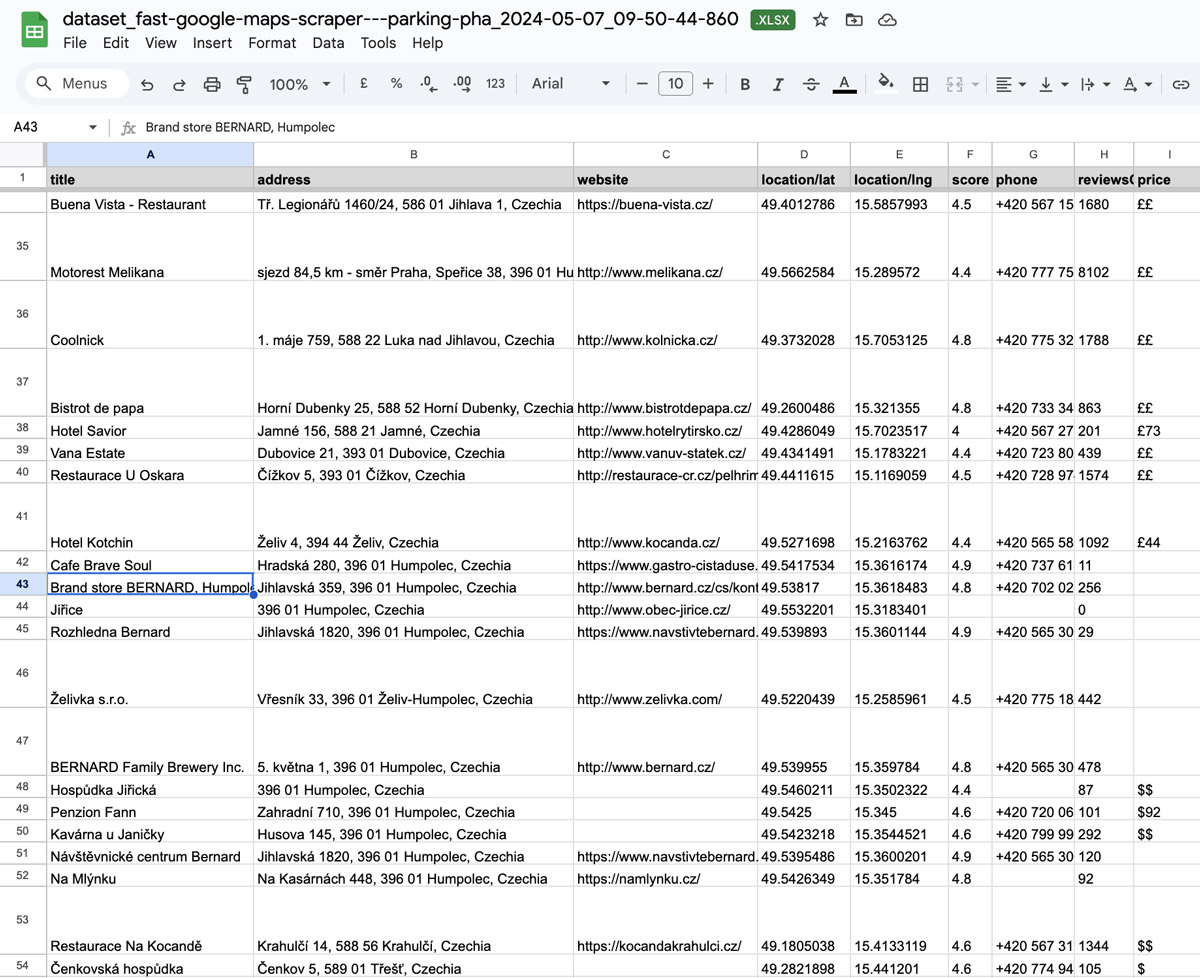Activate the paint format tool
Viewport: 1200px width, 978px height.
coord(243,84)
